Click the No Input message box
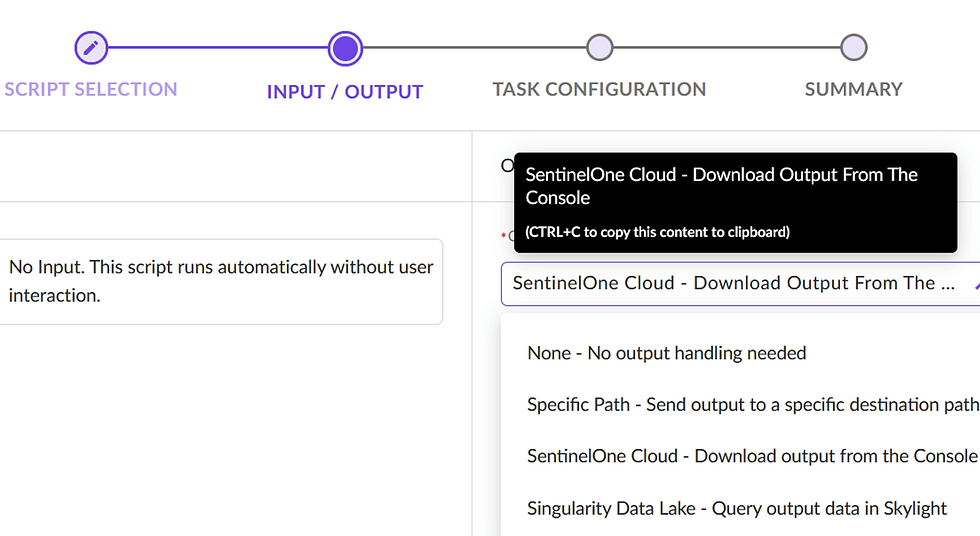 point(221,281)
